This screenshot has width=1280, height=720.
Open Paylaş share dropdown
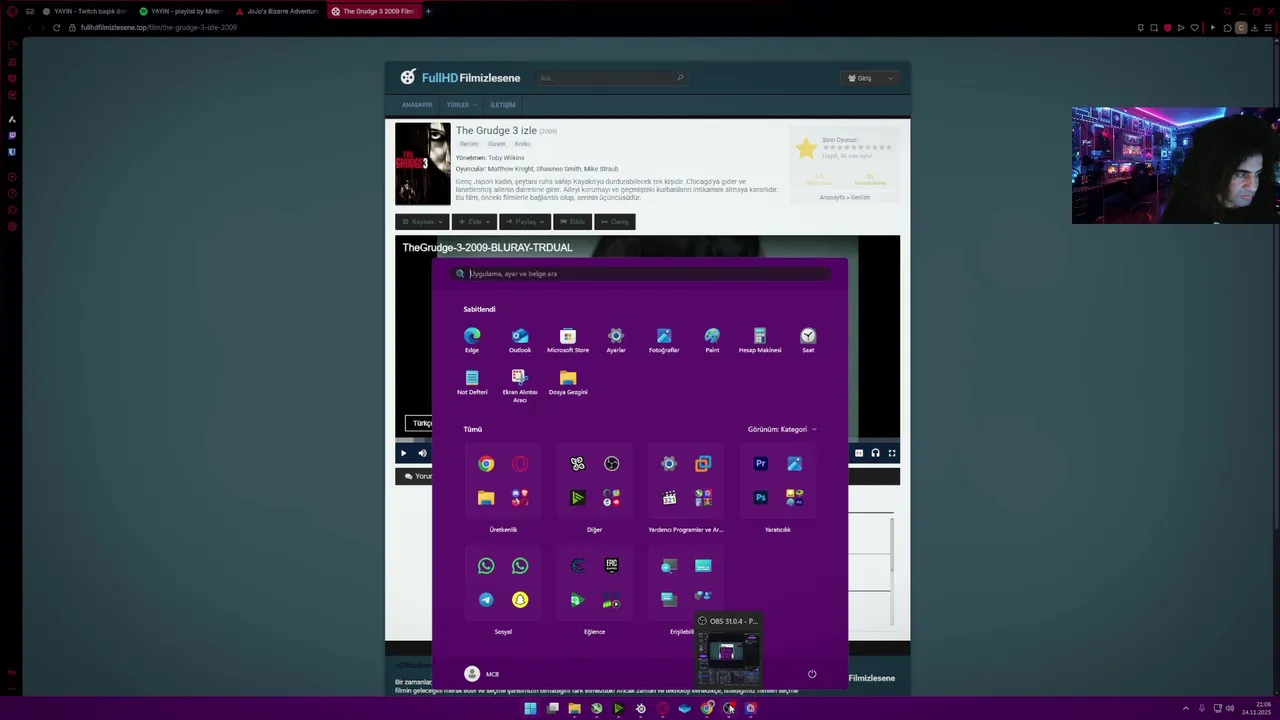coord(525,222)
